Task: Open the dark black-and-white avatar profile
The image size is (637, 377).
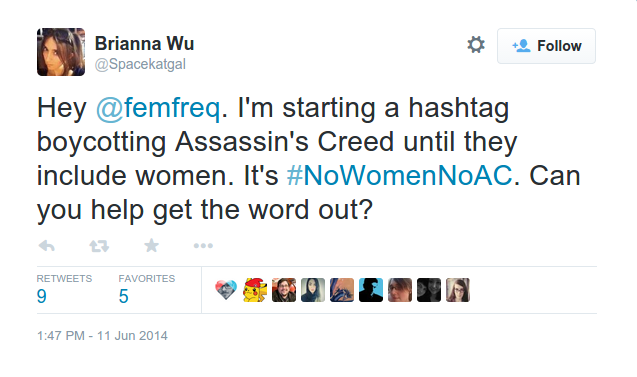Action: 429,290
